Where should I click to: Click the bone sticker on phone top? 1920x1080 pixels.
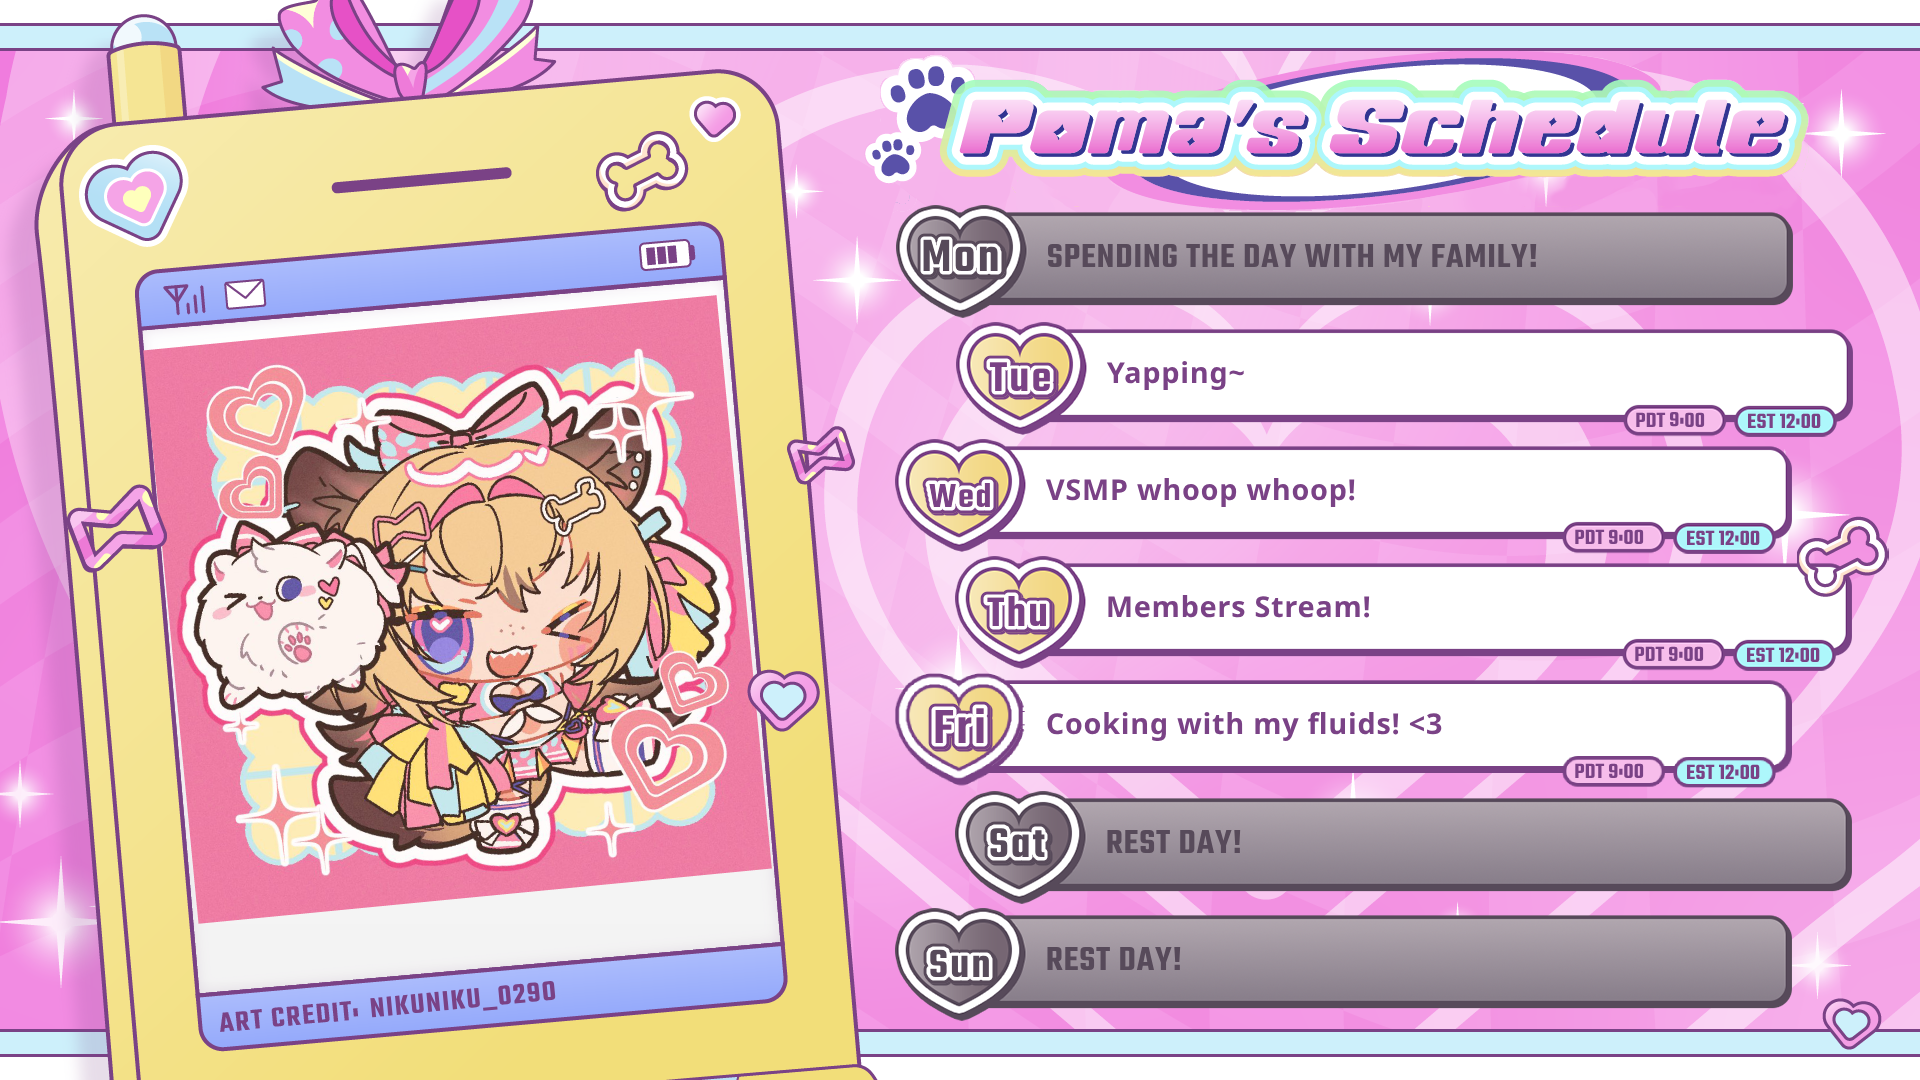point(642,170)
